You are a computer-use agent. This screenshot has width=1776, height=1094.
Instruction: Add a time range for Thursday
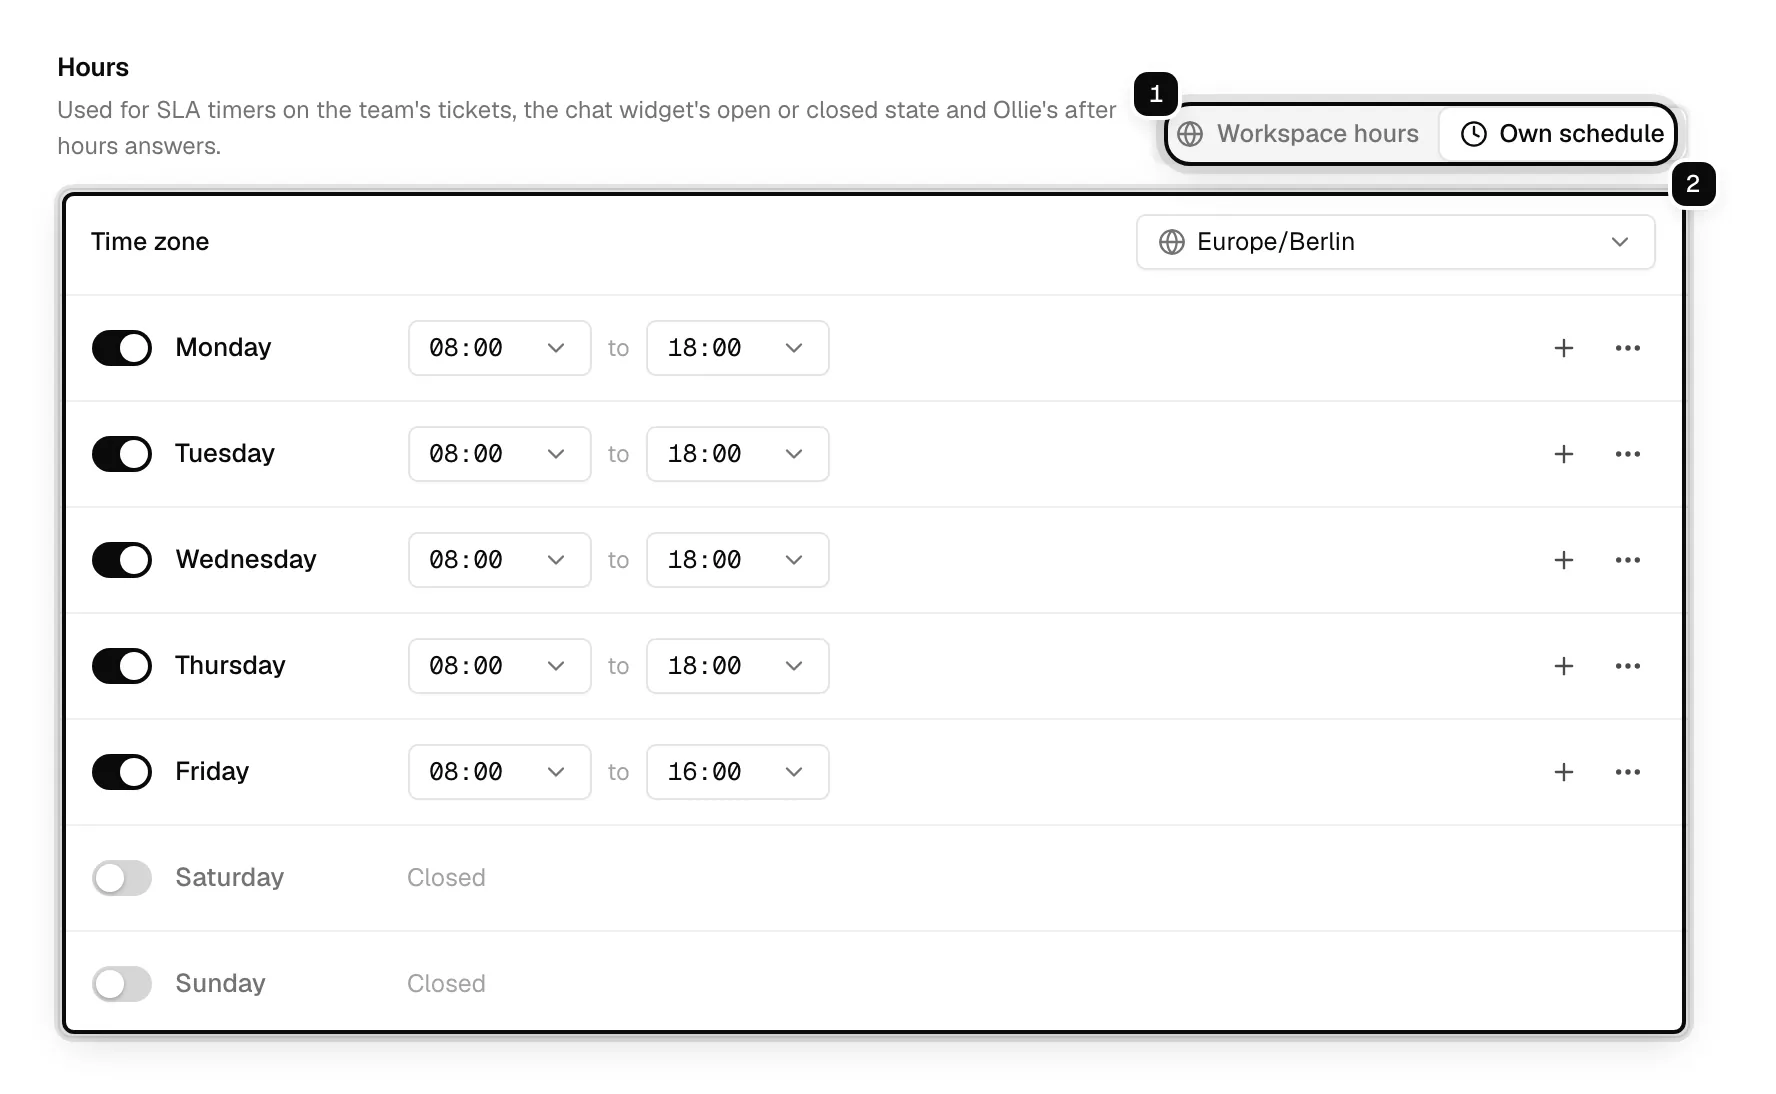click(1564, 666)
